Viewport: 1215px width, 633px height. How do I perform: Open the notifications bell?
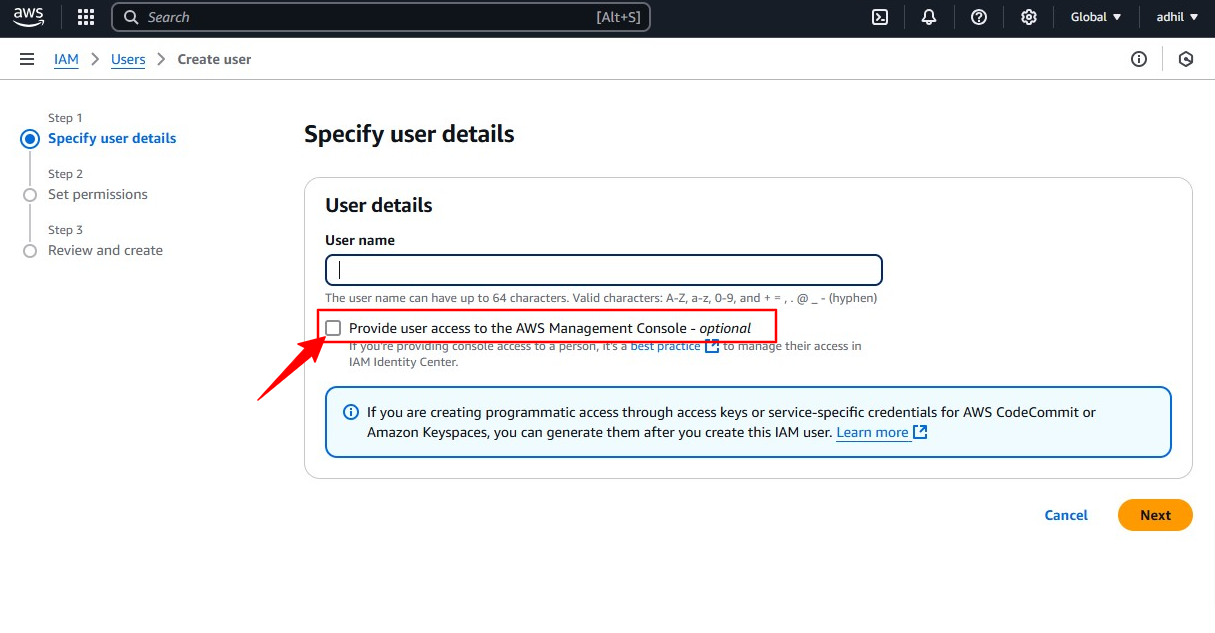[929, 17]
